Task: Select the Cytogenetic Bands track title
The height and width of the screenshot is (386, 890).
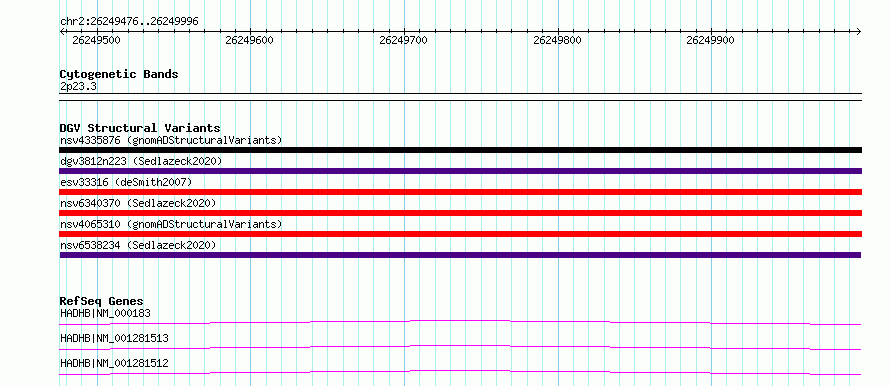Action: point(119,74)
